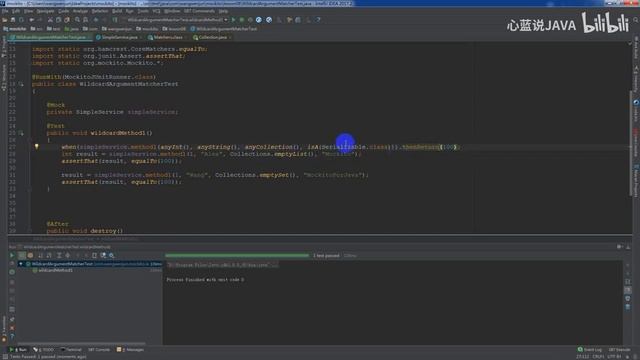
Task: Open the TODO tool window
Action: 44,350
